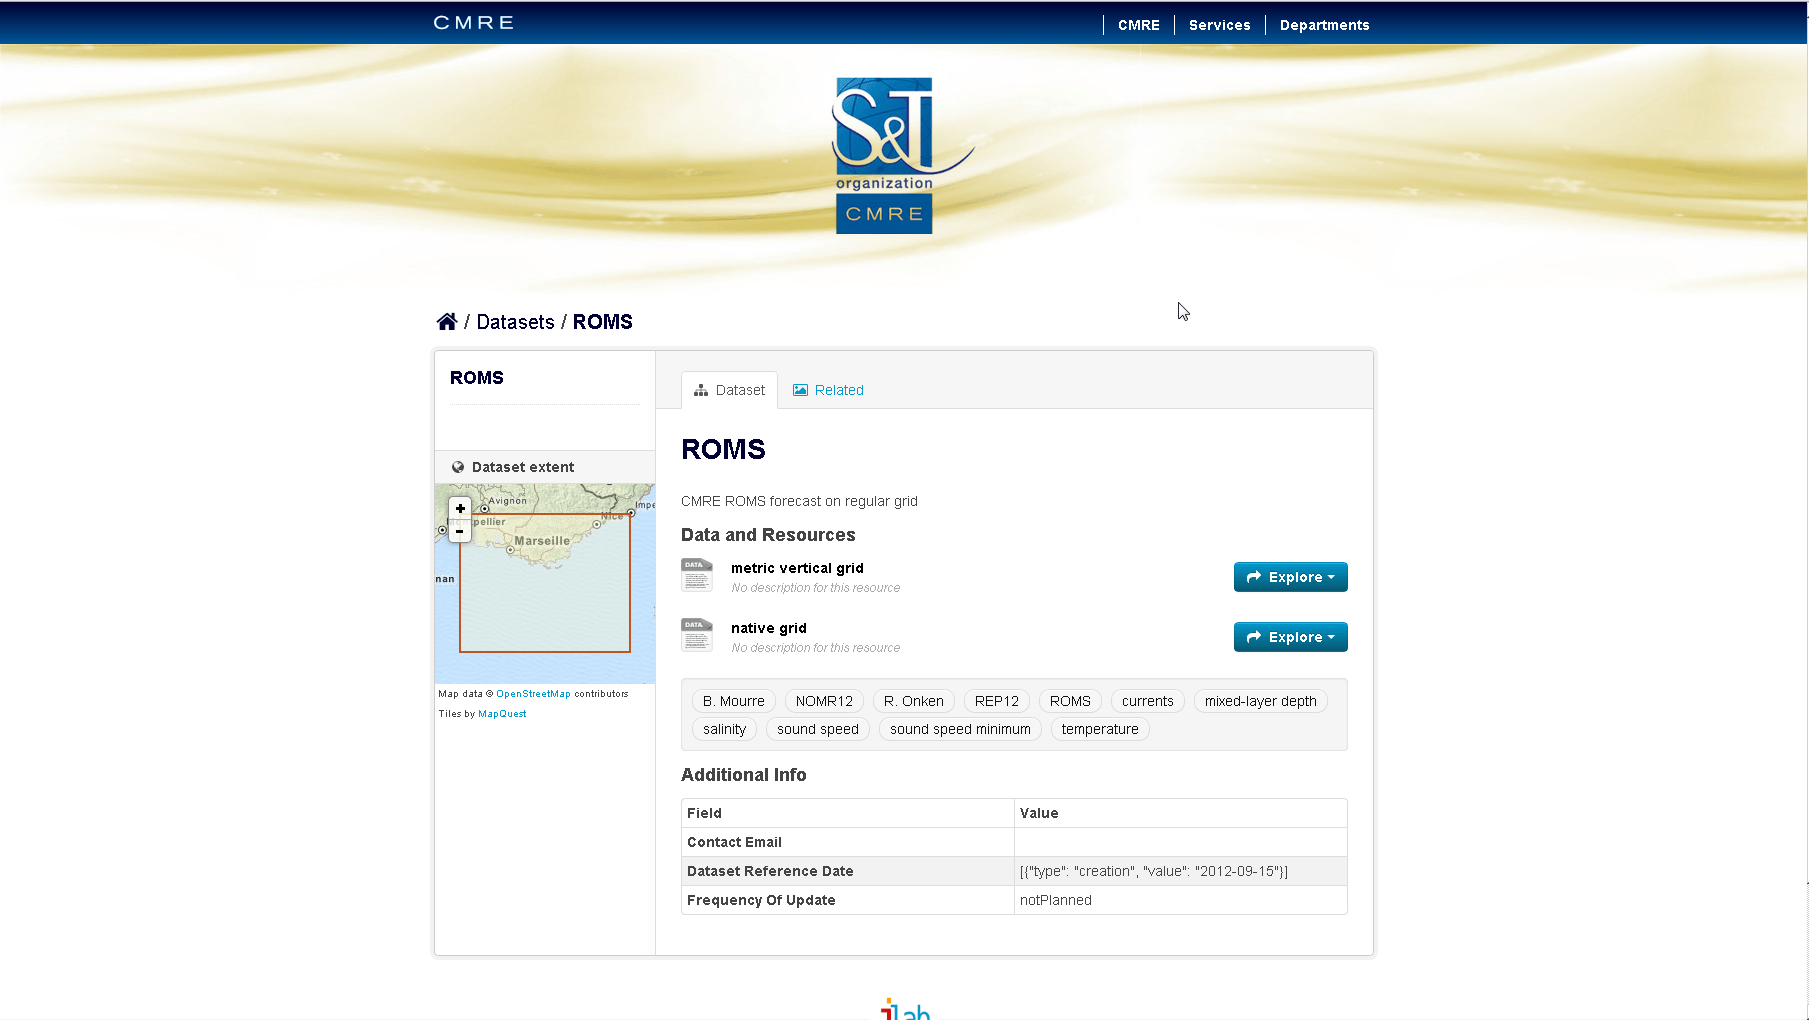Switch to the Related tab
This screenshot has height=1020, width=1809.
[828, 390]
